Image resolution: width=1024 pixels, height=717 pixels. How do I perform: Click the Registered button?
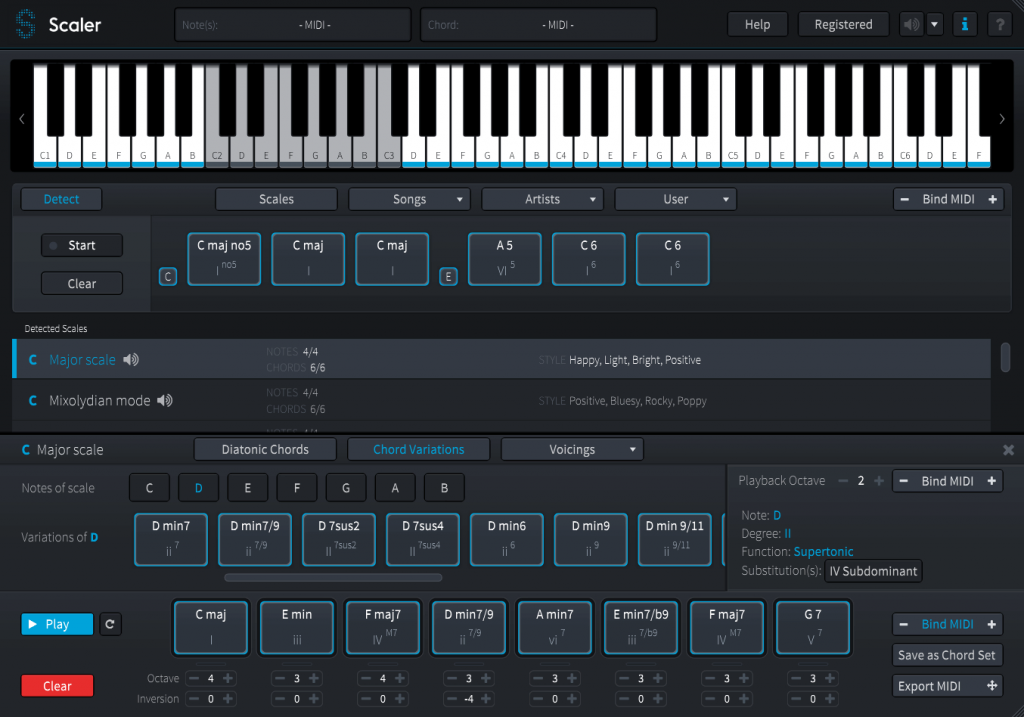[x=843, y=25]
